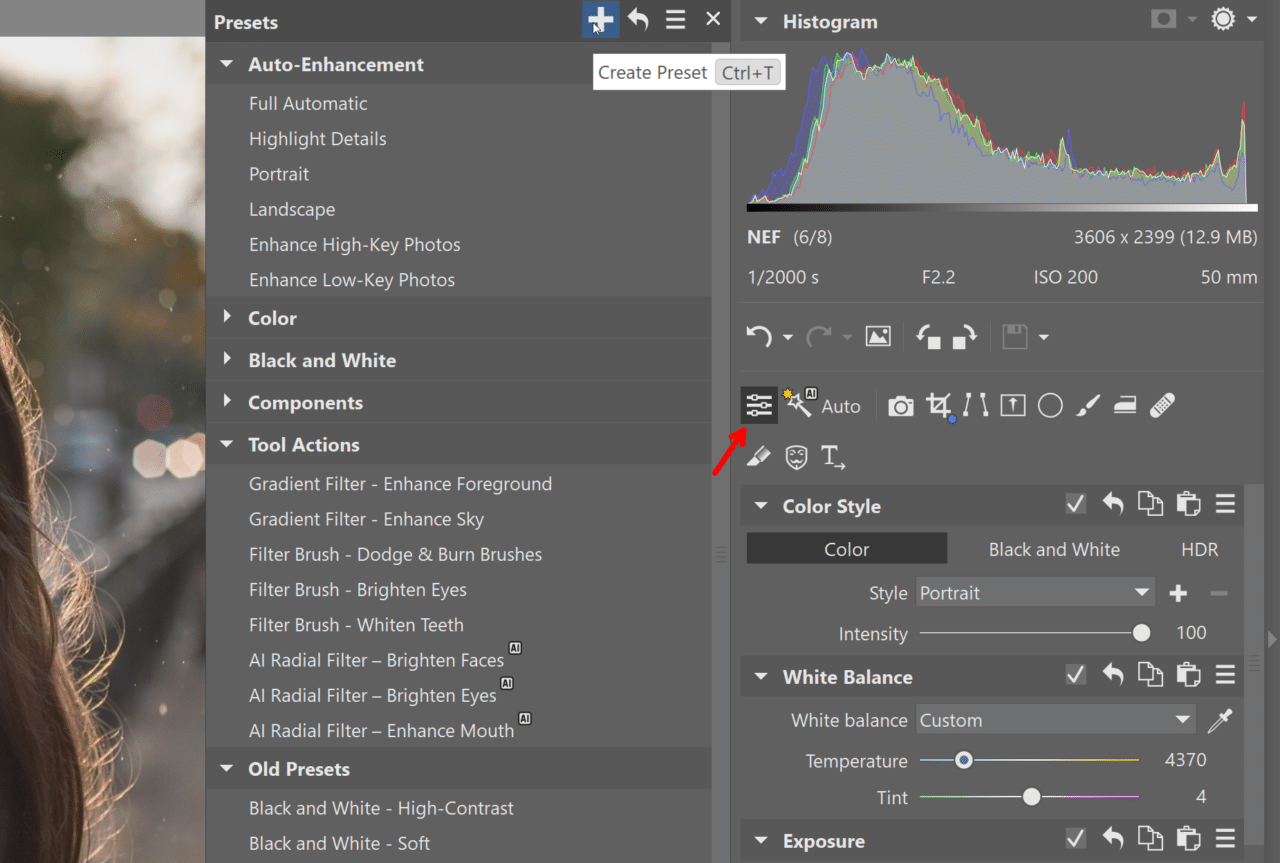1280x863 pixels.
Task: Disable the White Balance section checkbox
Action: (x=1075, y=674)
